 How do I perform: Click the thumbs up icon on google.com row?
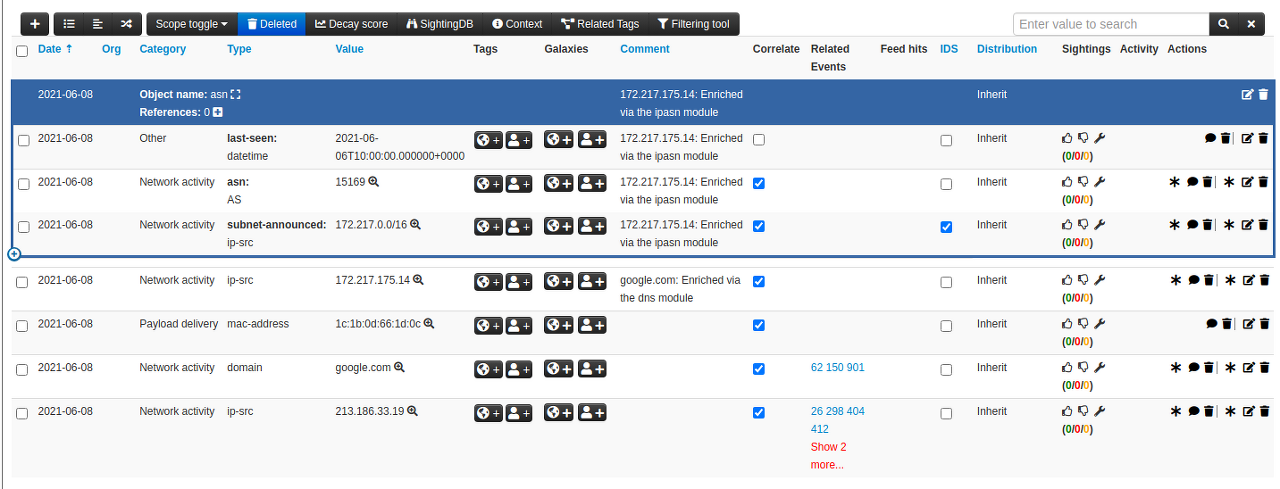coord(1067,368)
